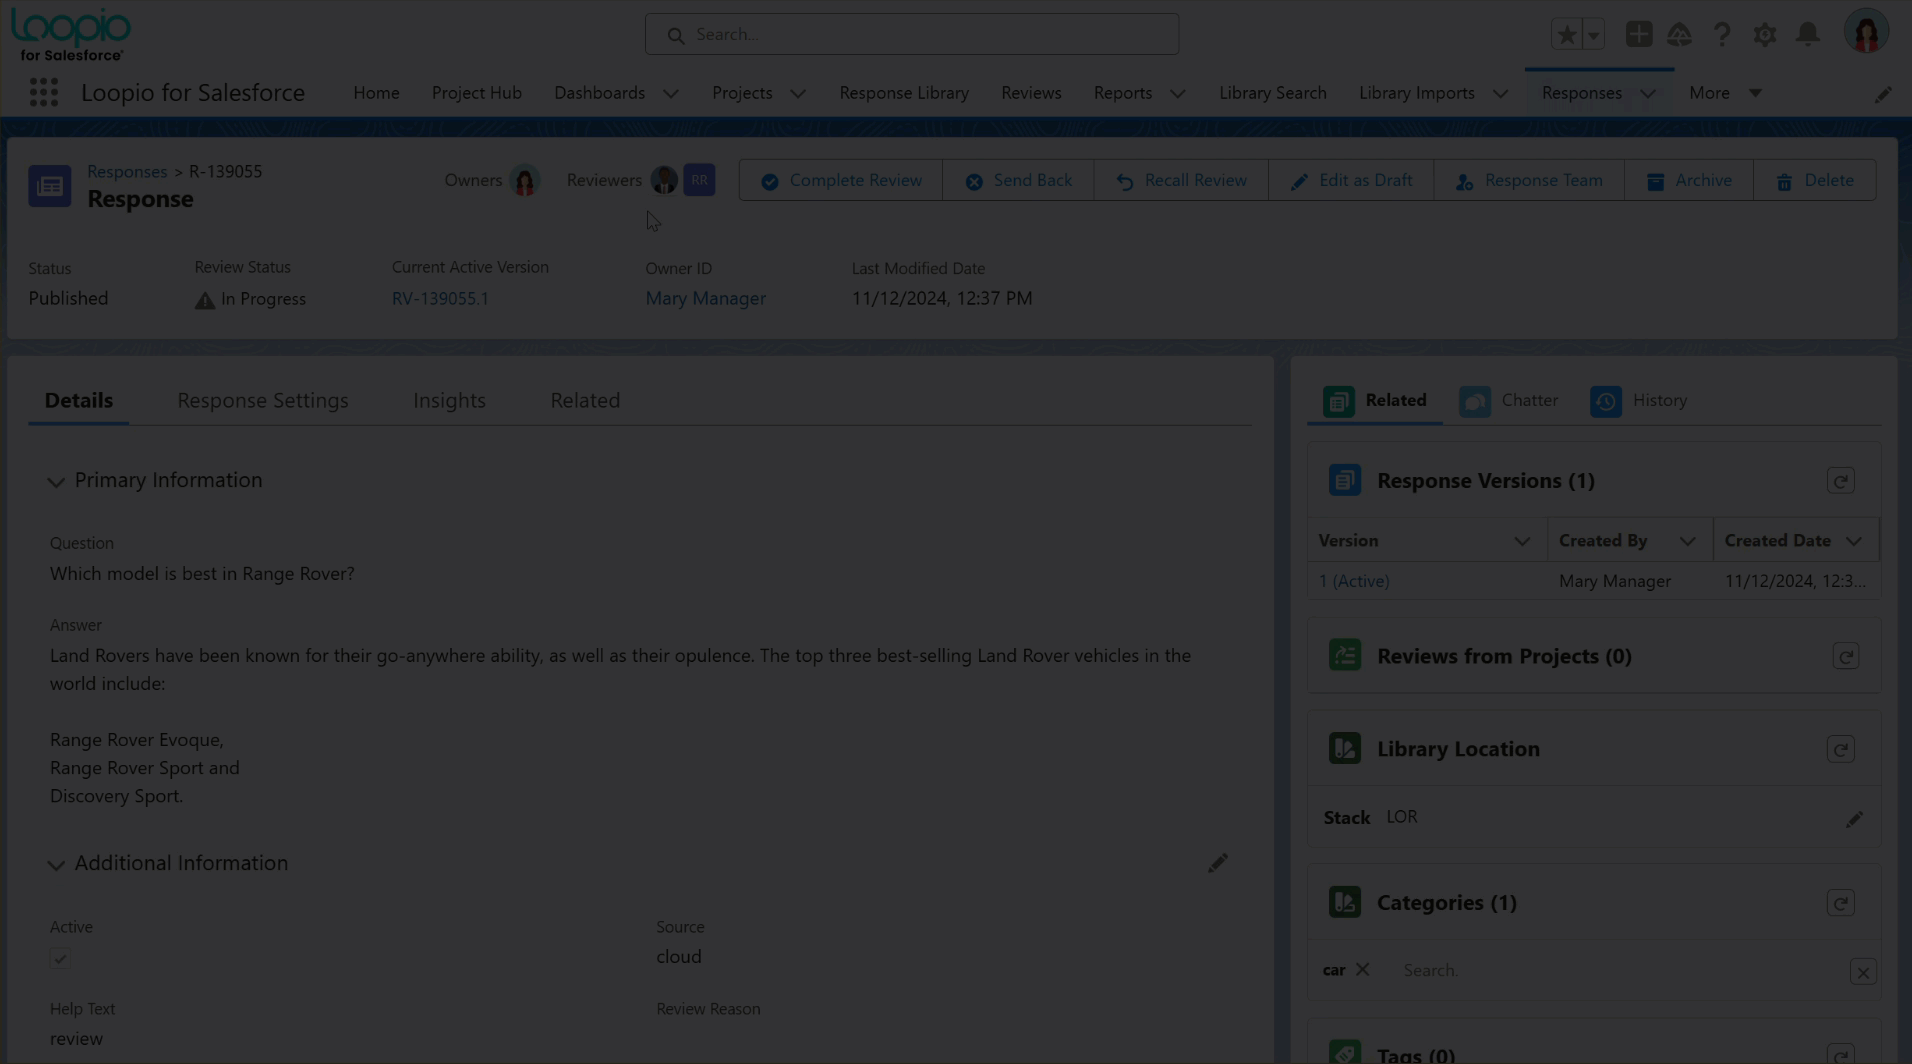Clear the Categories search box
Viewport: 1912px width, 1064px height.
click(x=1862, y=972)
